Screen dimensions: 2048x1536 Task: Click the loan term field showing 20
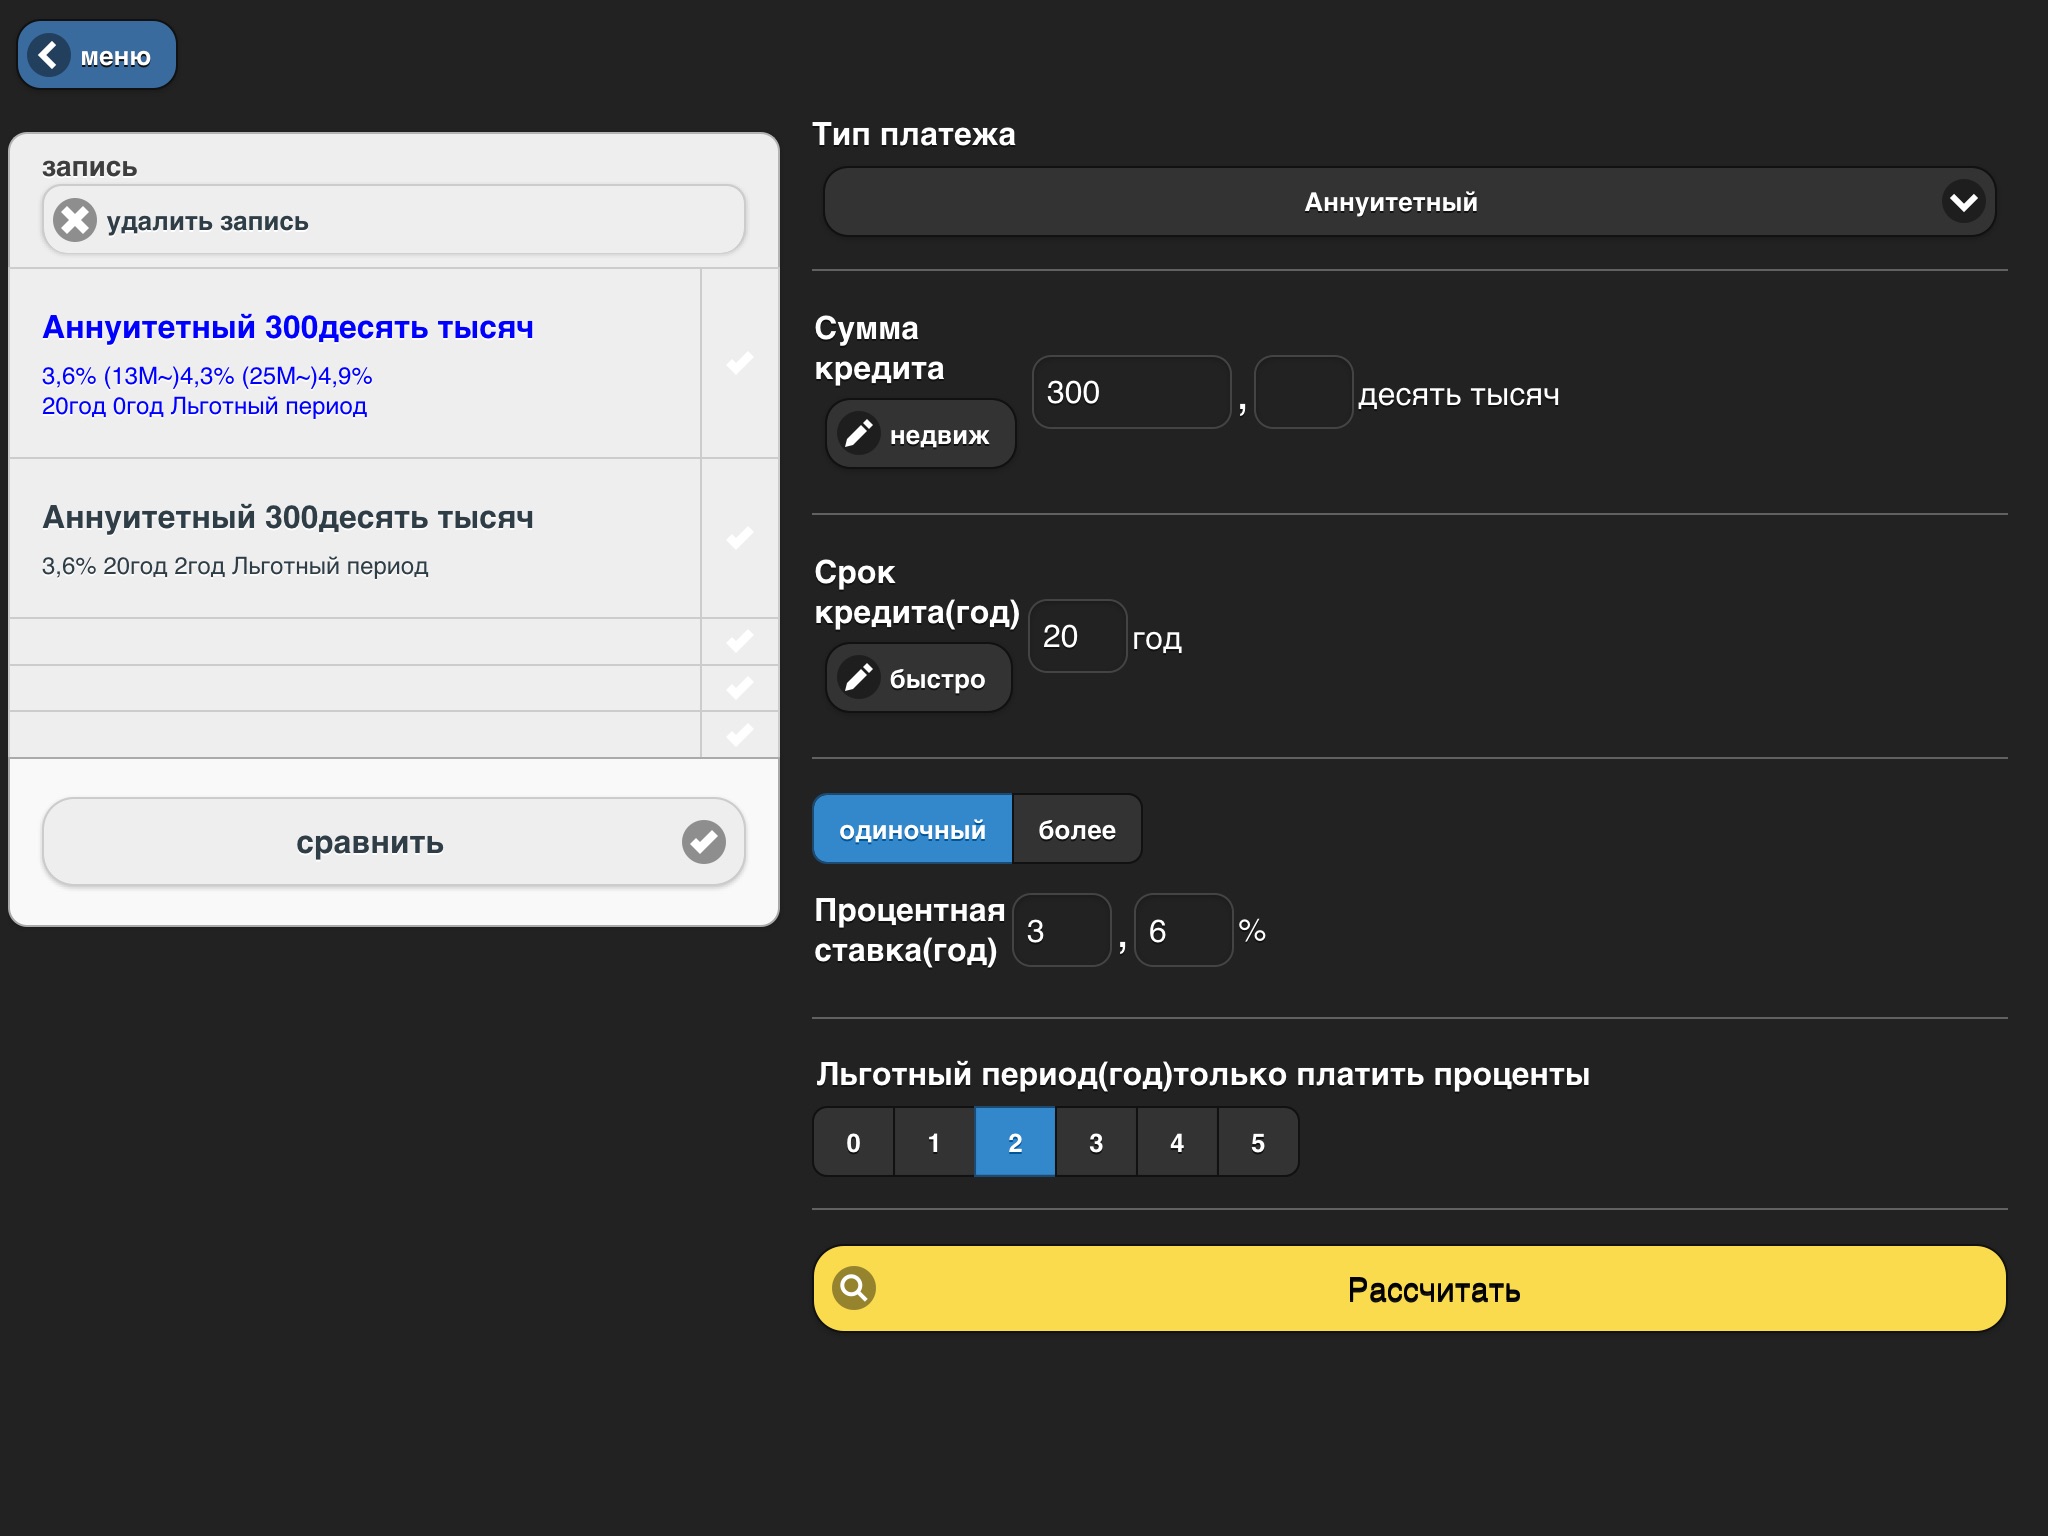click(1076, 636)
